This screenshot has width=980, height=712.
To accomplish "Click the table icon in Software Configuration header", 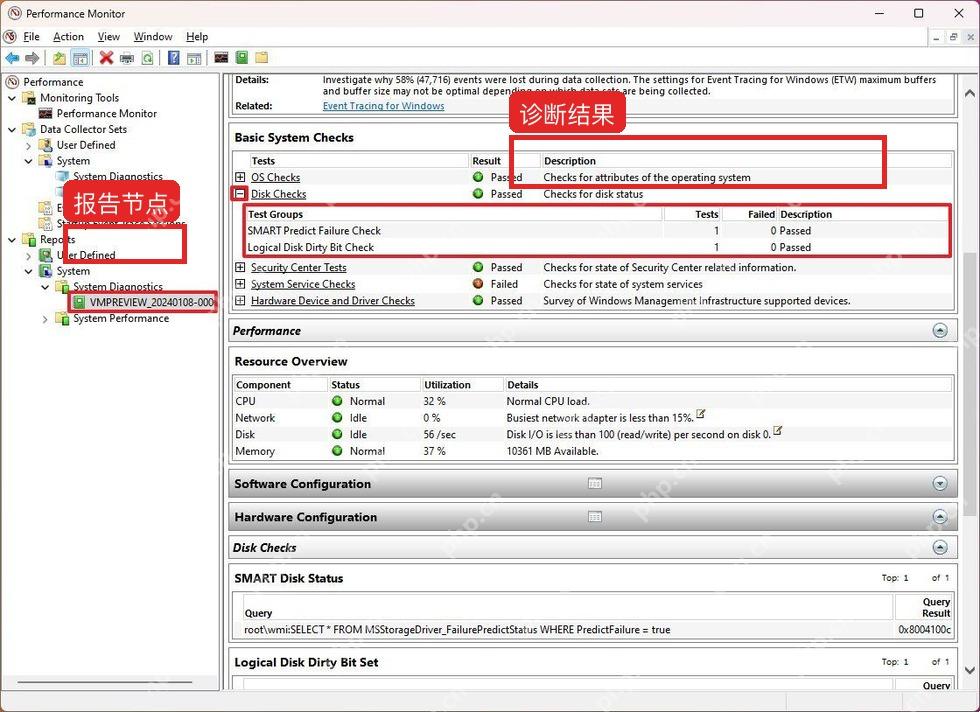I will coord(595,483).
